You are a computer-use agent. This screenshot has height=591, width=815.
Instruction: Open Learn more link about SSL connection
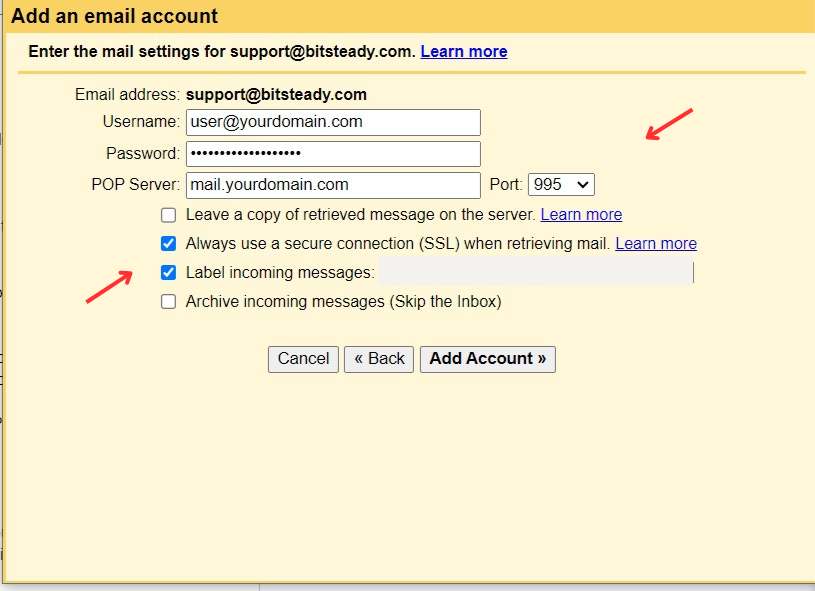click(656, 243)
